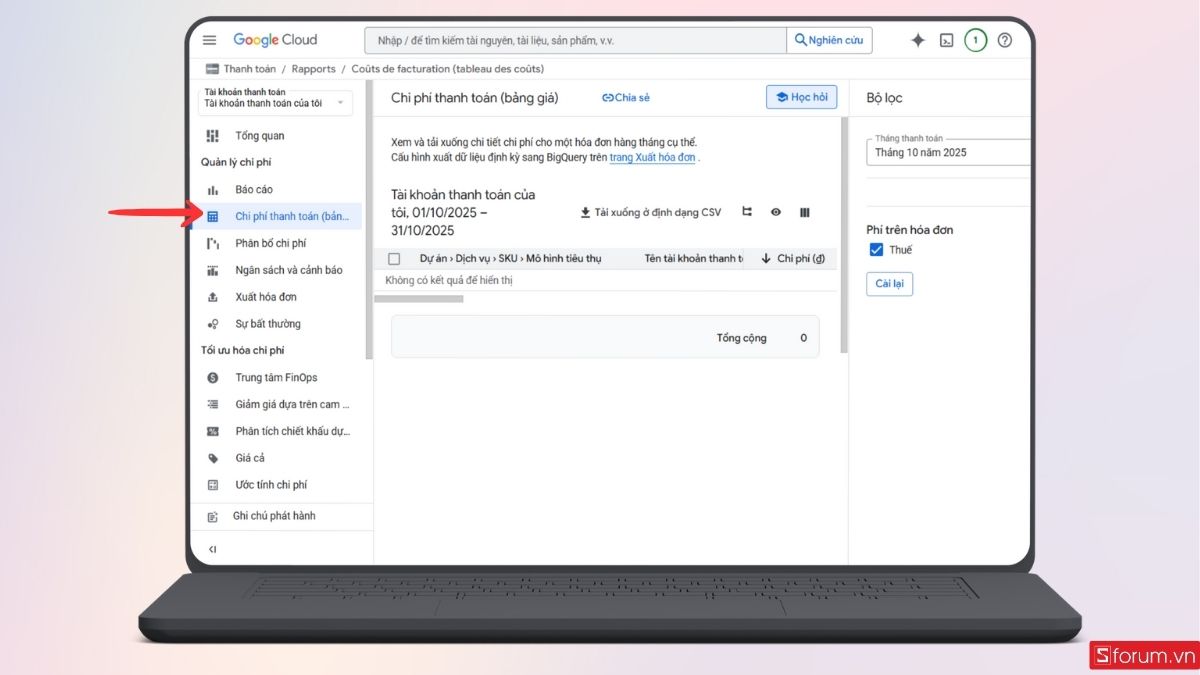Click the Dự án › Dịch vụ › SKU header

pos(510,259)
